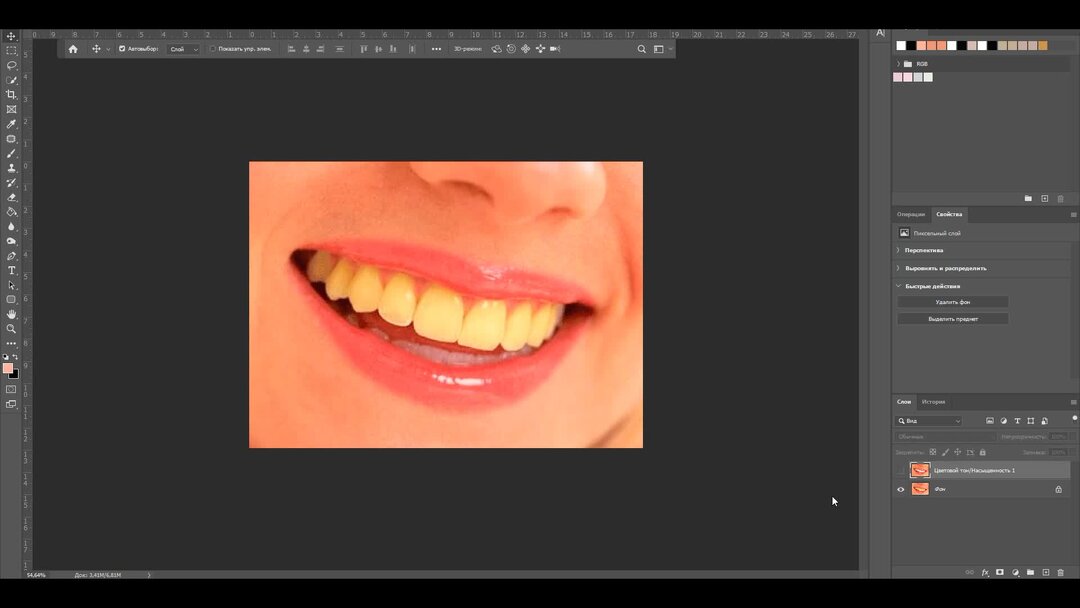1080x608 pixels.
Task: Open the Layers panel flyout menu
Action: (x=1073, y=402)
